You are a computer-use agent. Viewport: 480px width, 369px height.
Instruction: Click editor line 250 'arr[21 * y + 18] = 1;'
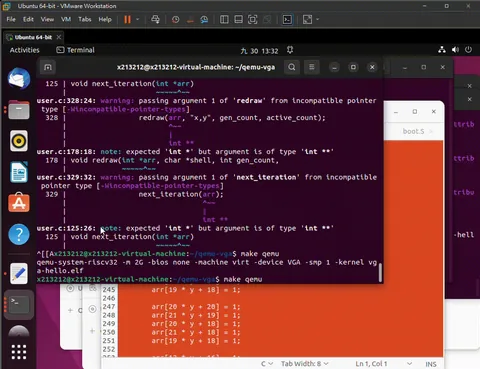(x=196, y=332)
